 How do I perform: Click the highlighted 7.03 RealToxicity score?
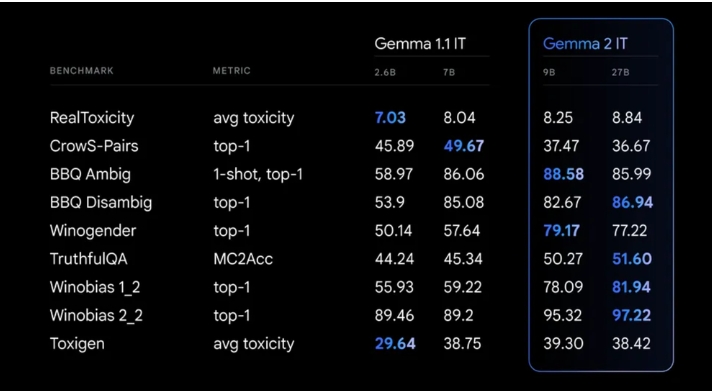tap(390, 118)
